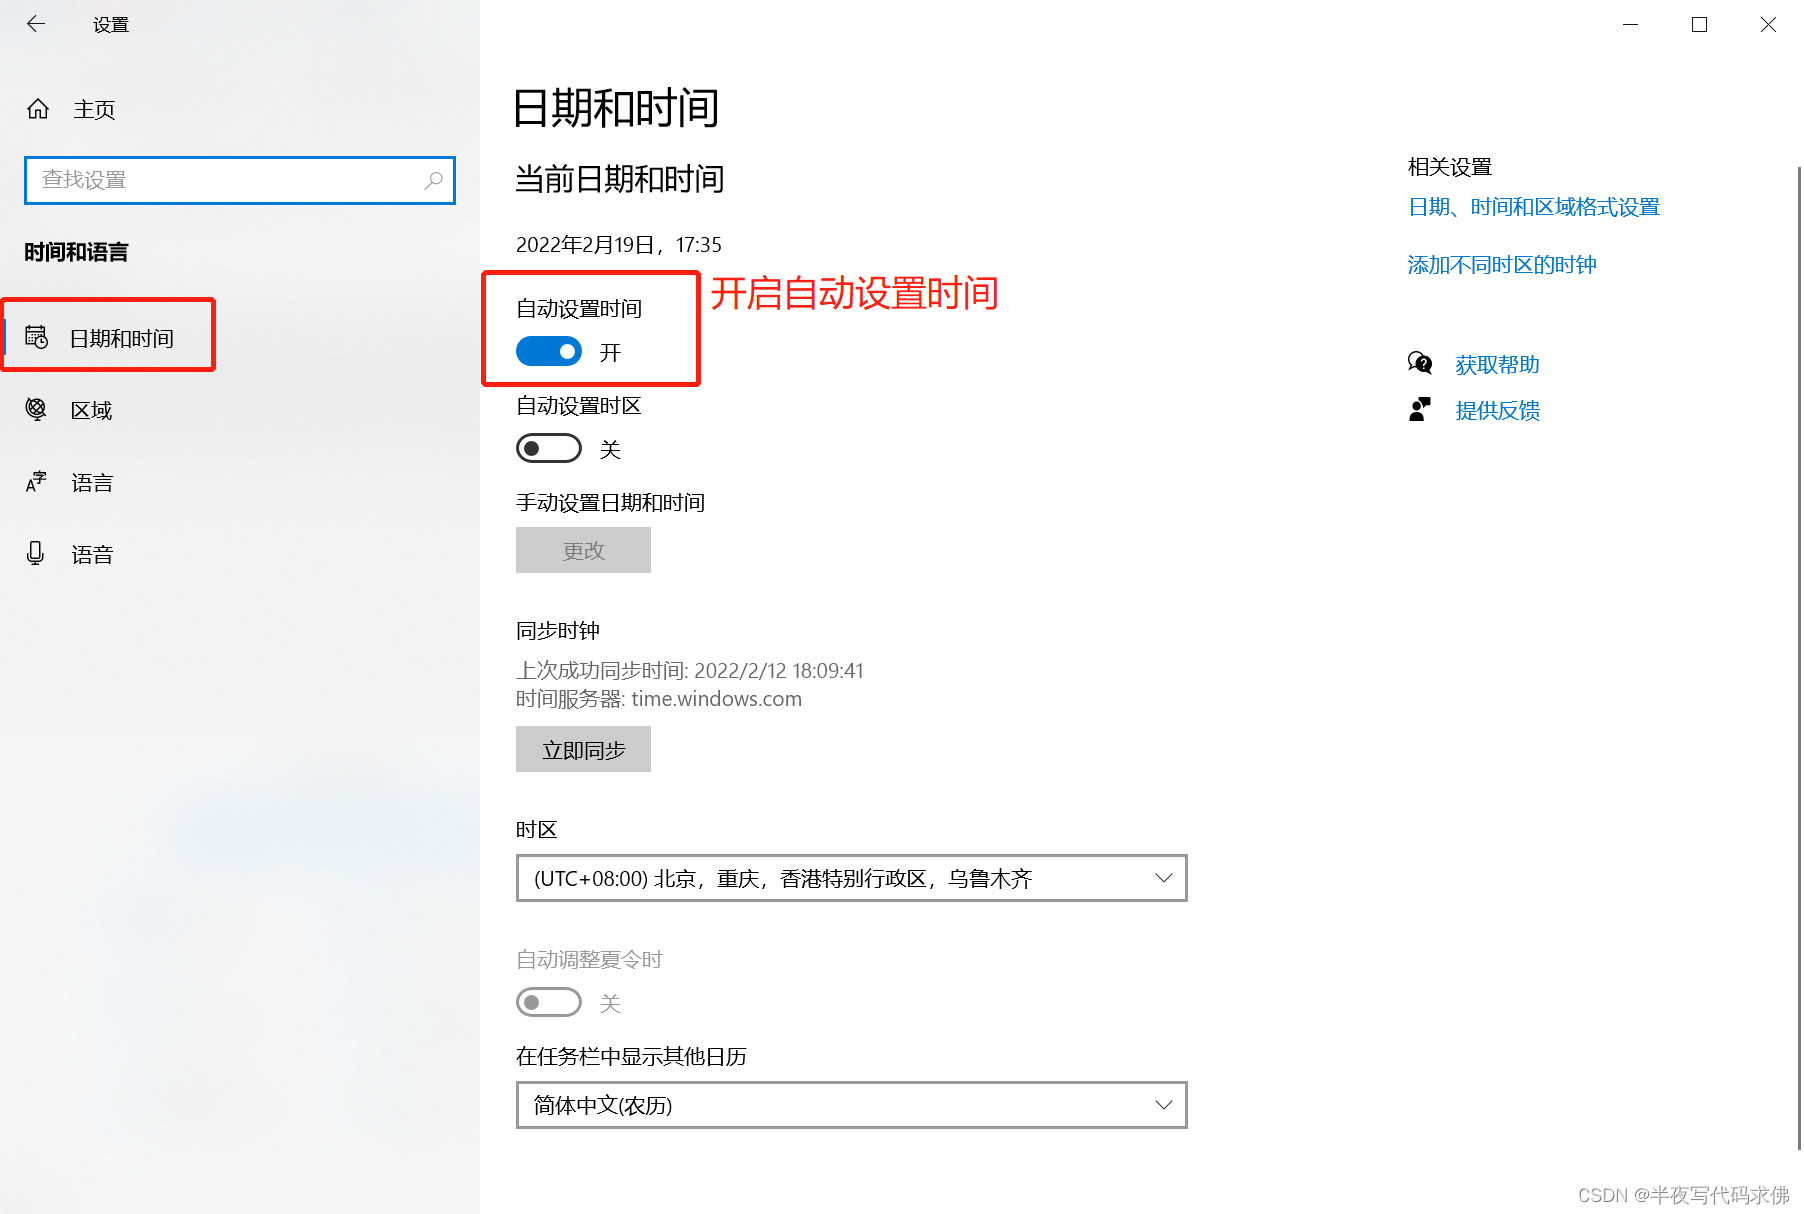
Task: Click the search magnifier in 查找设置
Action: [434, 180]
